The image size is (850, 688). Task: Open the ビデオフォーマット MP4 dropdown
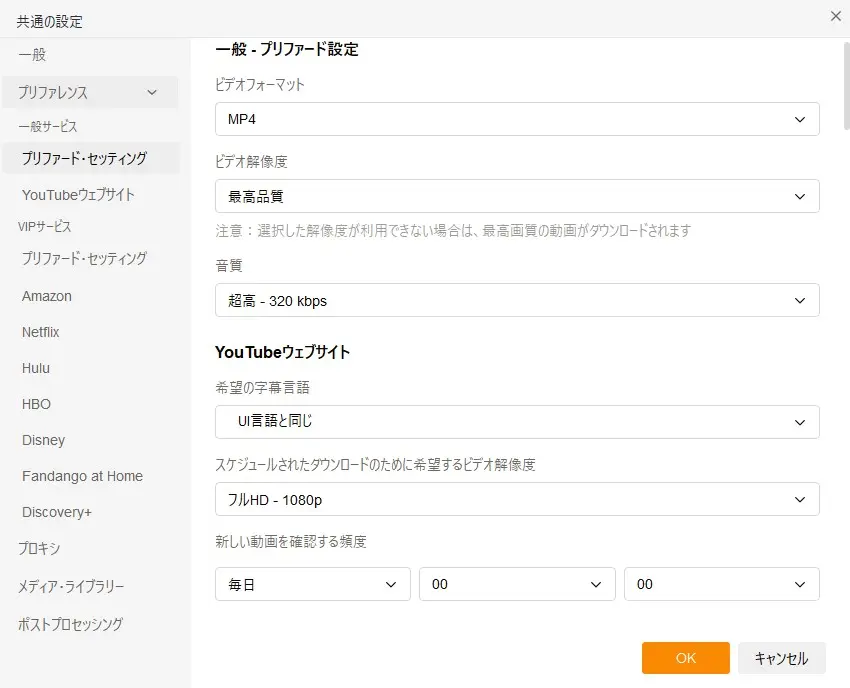tap(517, 119)
